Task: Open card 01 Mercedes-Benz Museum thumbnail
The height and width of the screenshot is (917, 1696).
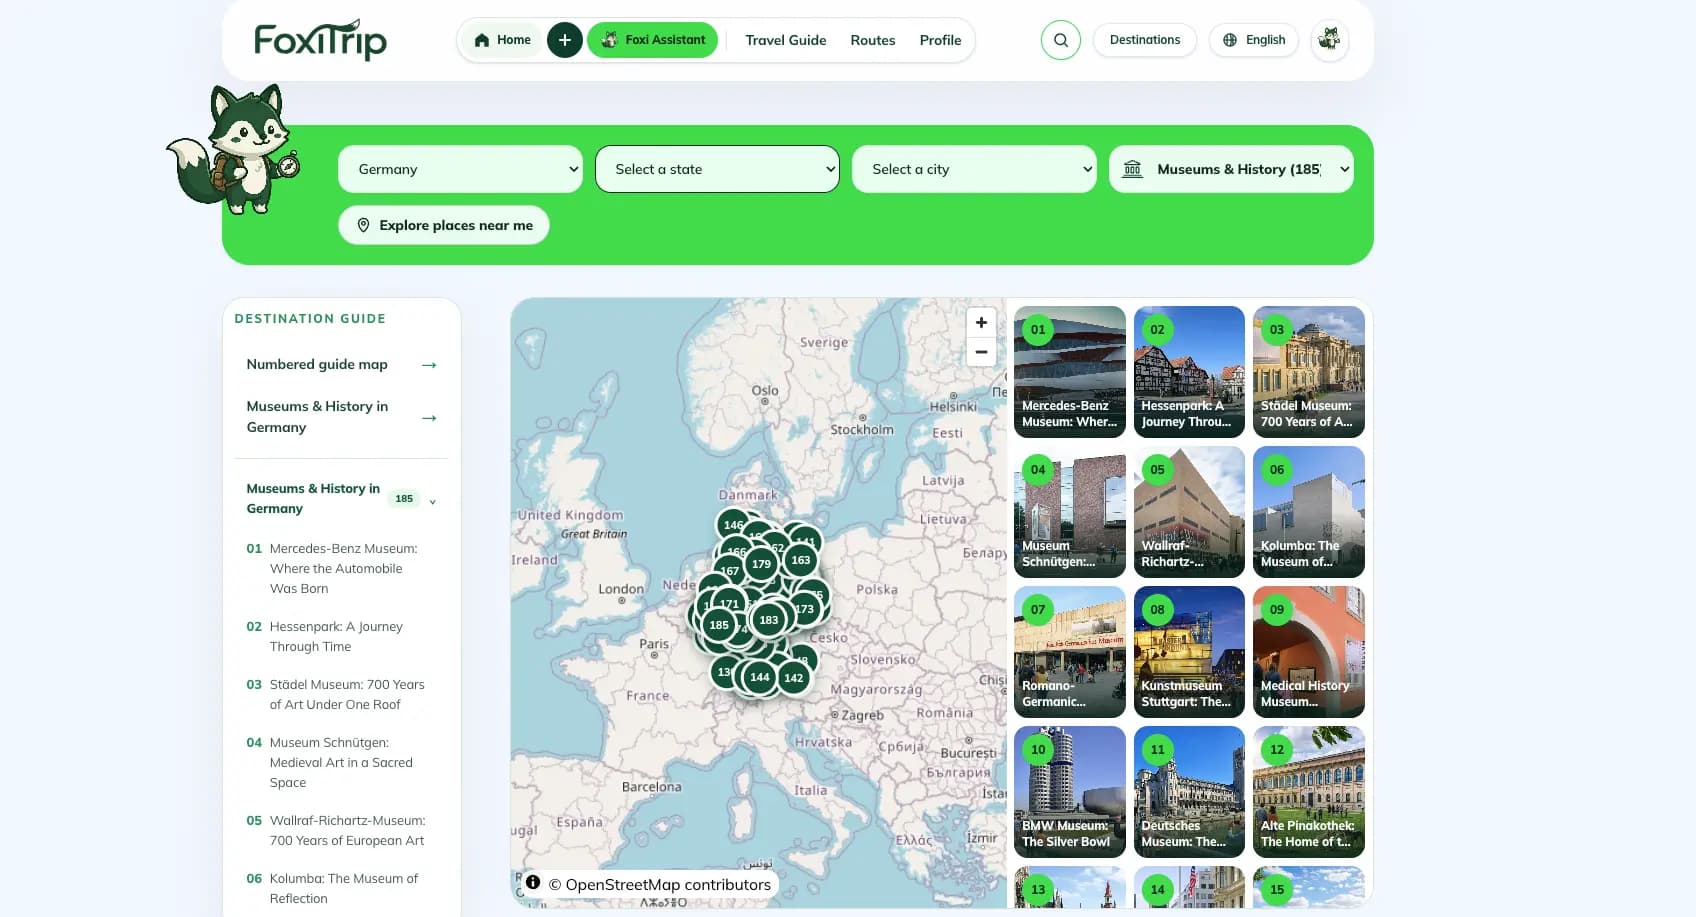Action: pos(1070,372)
